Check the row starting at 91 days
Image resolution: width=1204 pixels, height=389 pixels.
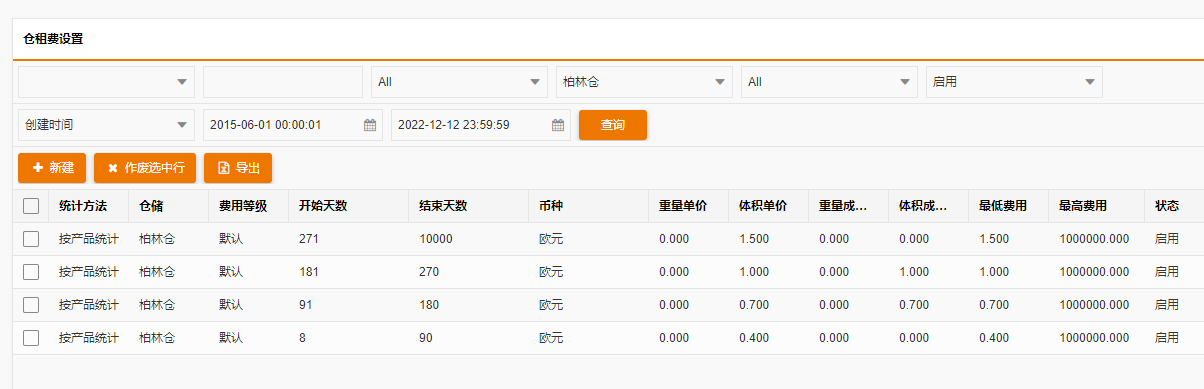[31, 305]
